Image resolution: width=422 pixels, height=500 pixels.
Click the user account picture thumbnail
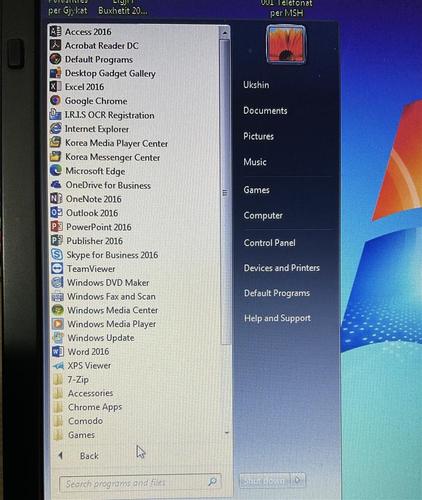(x=285, y=45)
